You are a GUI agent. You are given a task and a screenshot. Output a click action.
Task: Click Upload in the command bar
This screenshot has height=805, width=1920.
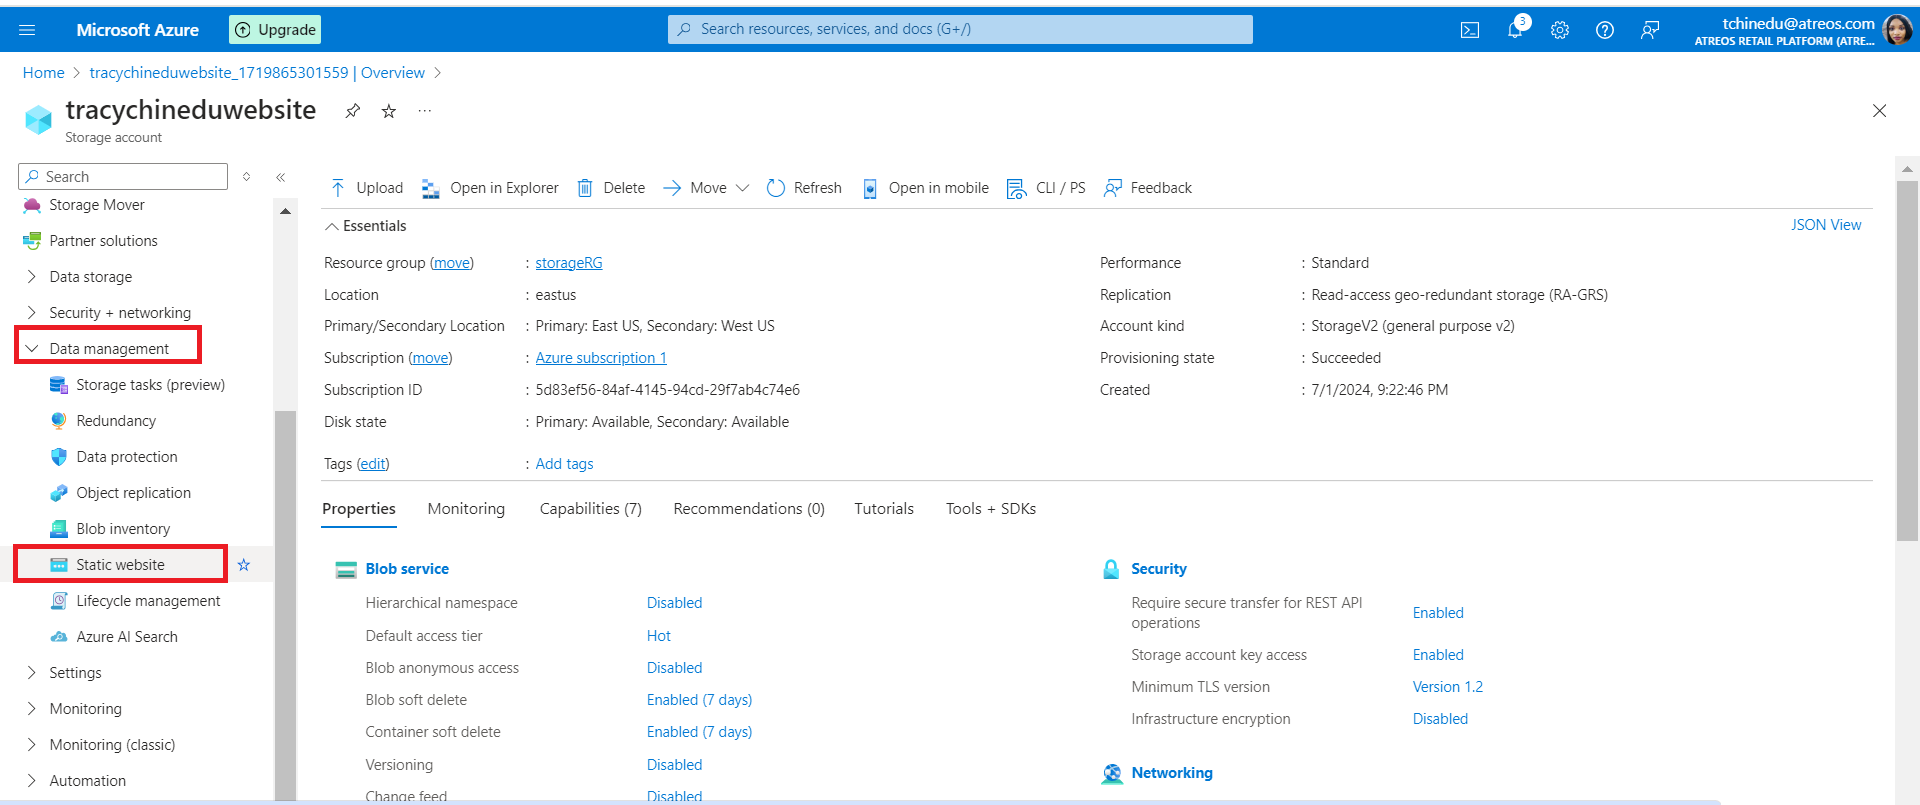pyautogui.click(x=366, y=188)
